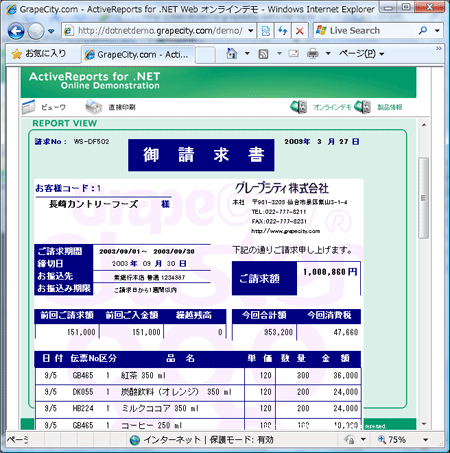Click the customer name 長崎カントリーフーズ

(94, 204)
